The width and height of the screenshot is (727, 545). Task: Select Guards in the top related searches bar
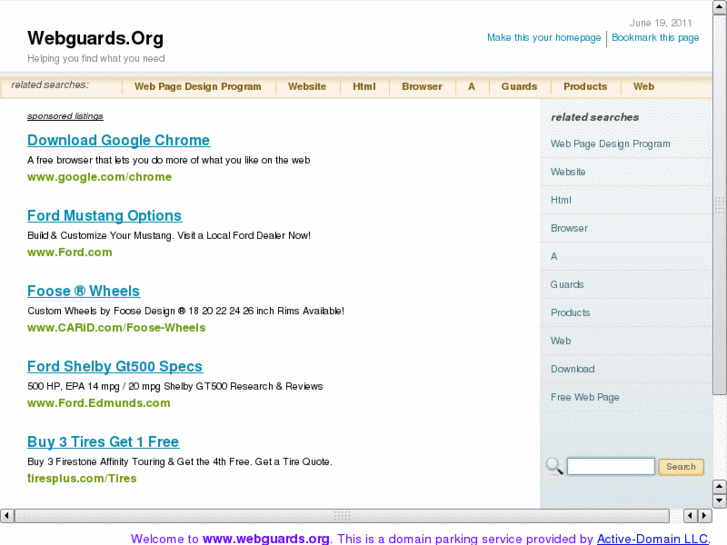519,87
